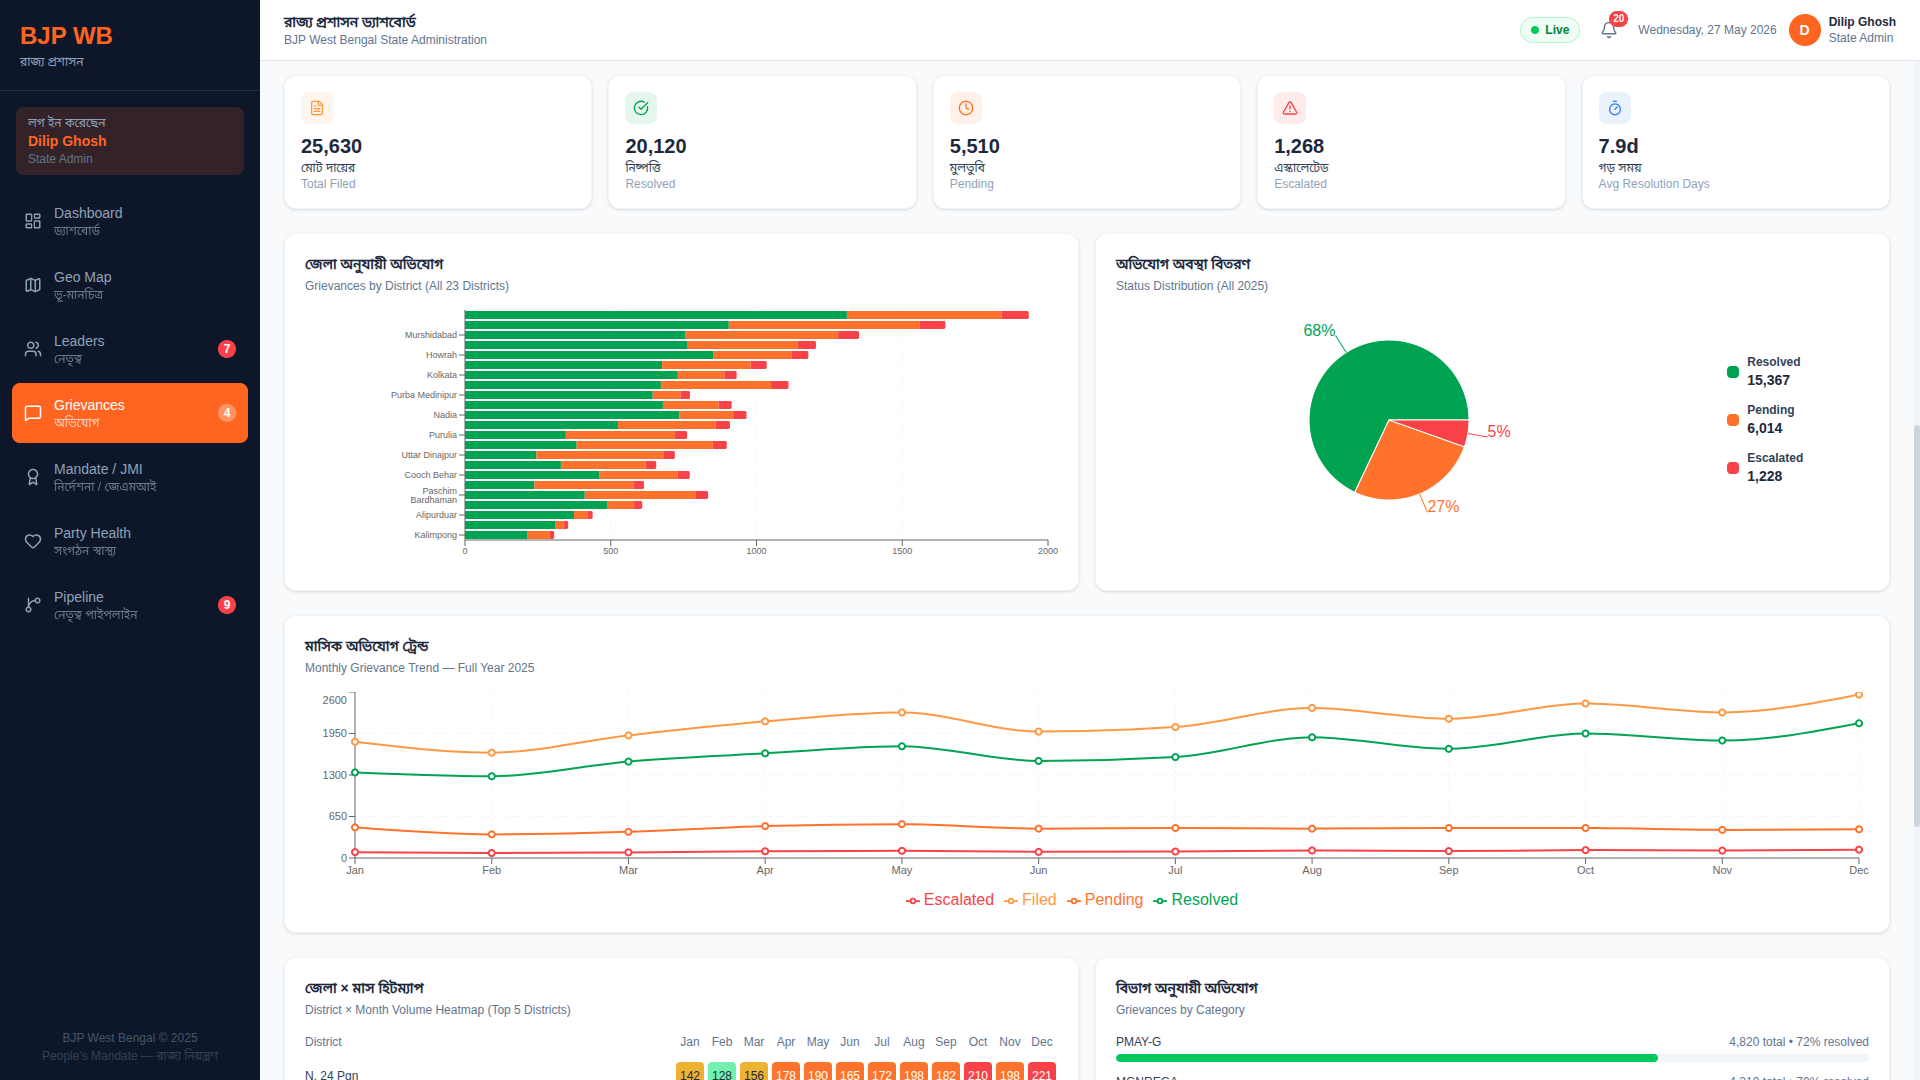Click the Avg Resolution Days stopwatch icon
The height and width of the screenshot is (1080, 1920).
pyautogui.click(x=1615, y=108)
